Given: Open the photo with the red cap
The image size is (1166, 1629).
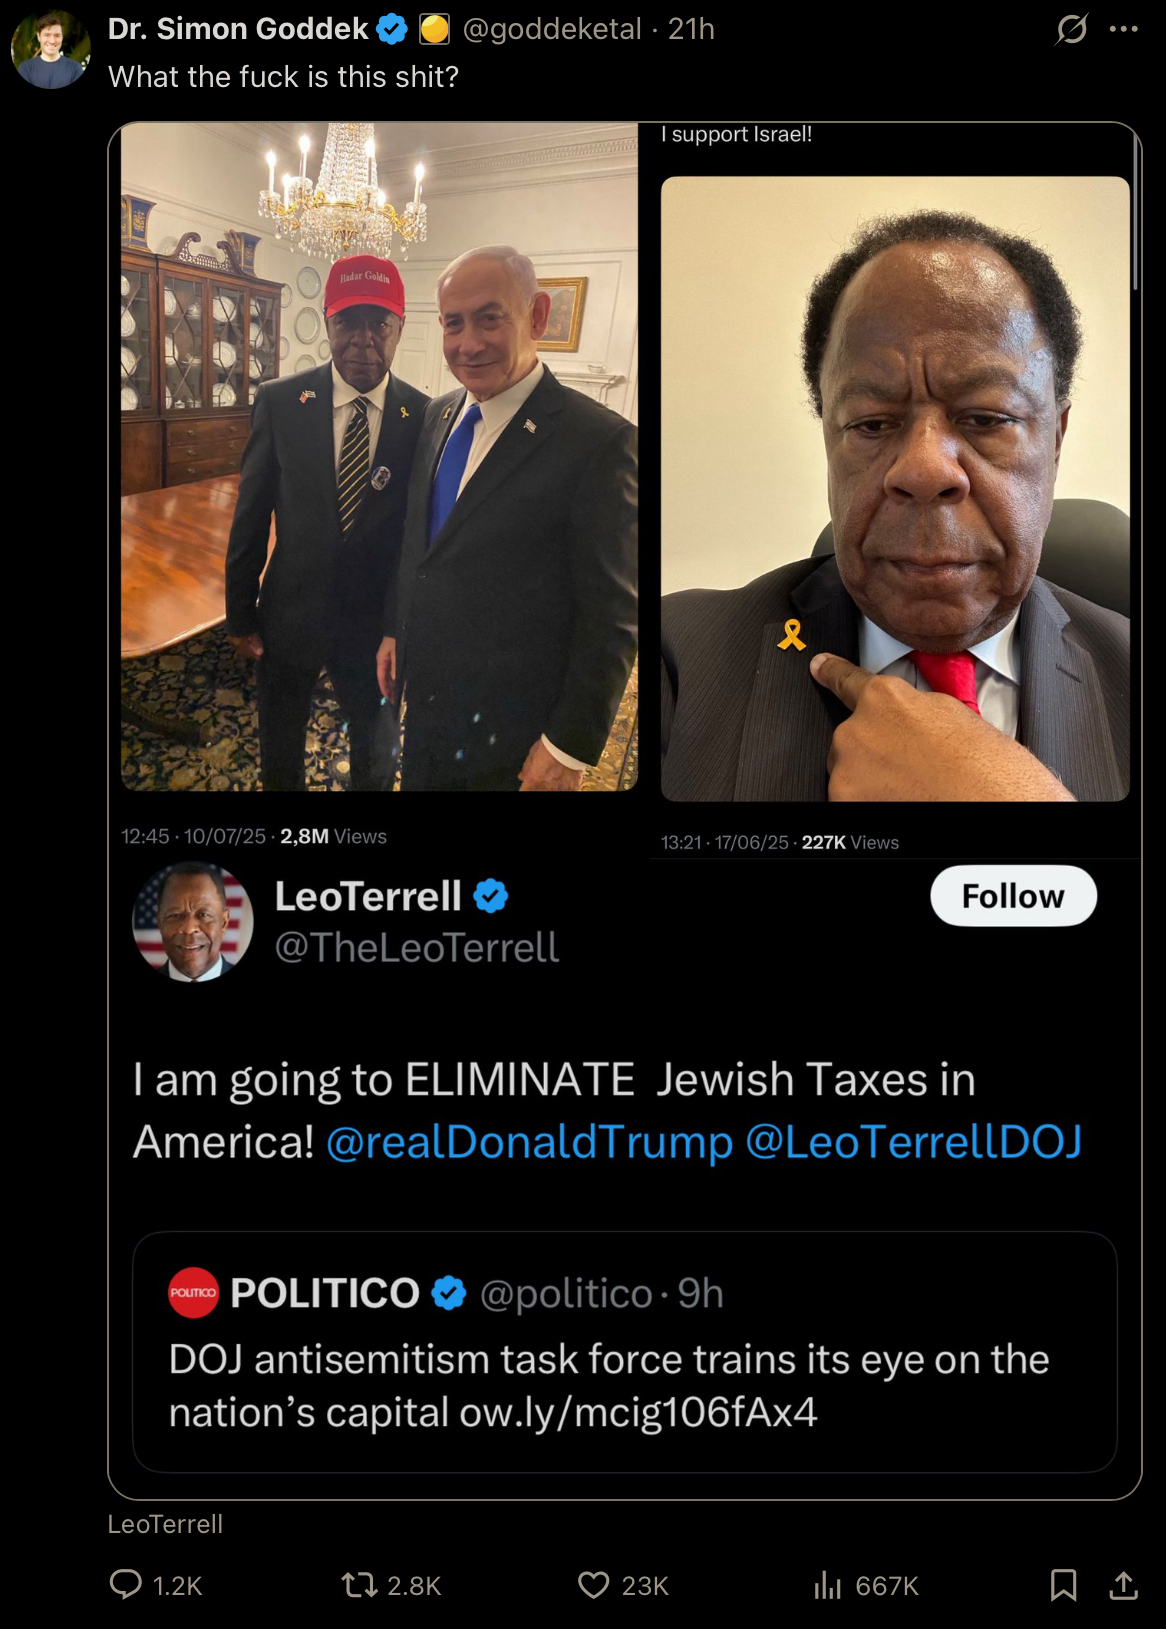Looking at the screenshot, I should [379, 457].
